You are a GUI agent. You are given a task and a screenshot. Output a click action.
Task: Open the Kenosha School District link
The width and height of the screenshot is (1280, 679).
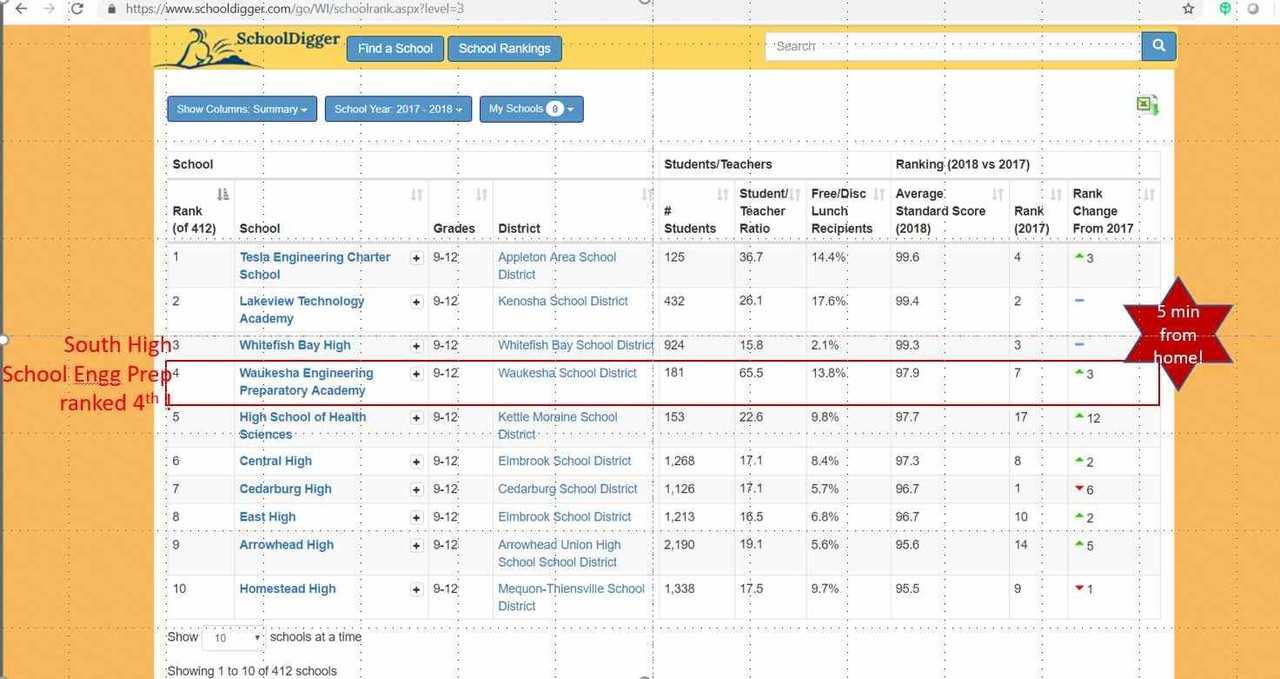563,301
